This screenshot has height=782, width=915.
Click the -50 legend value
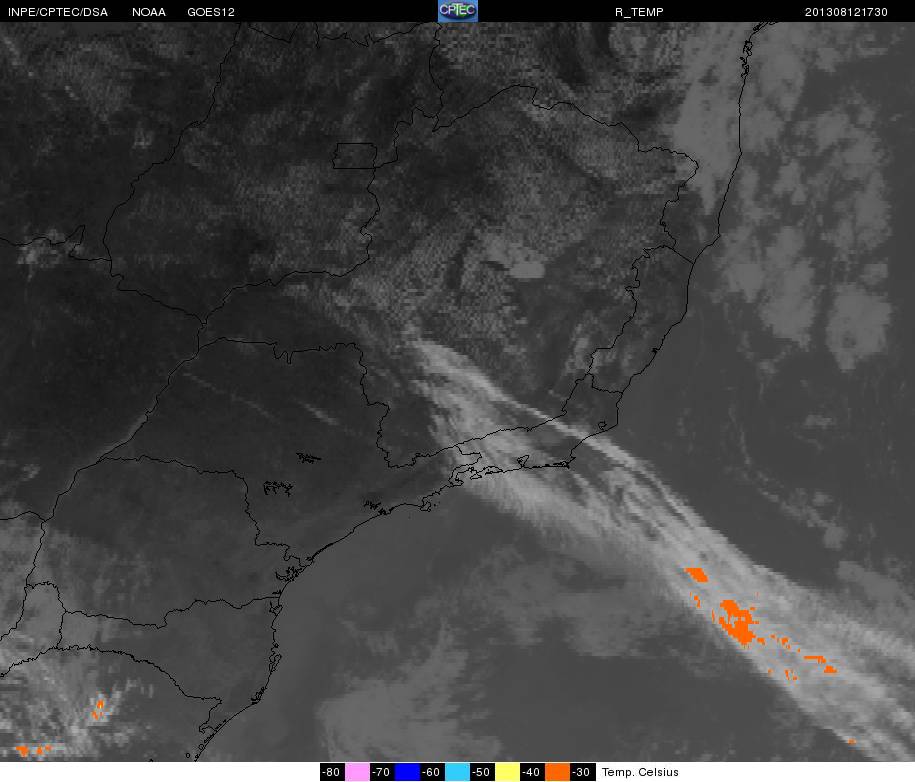click(482, 772)
